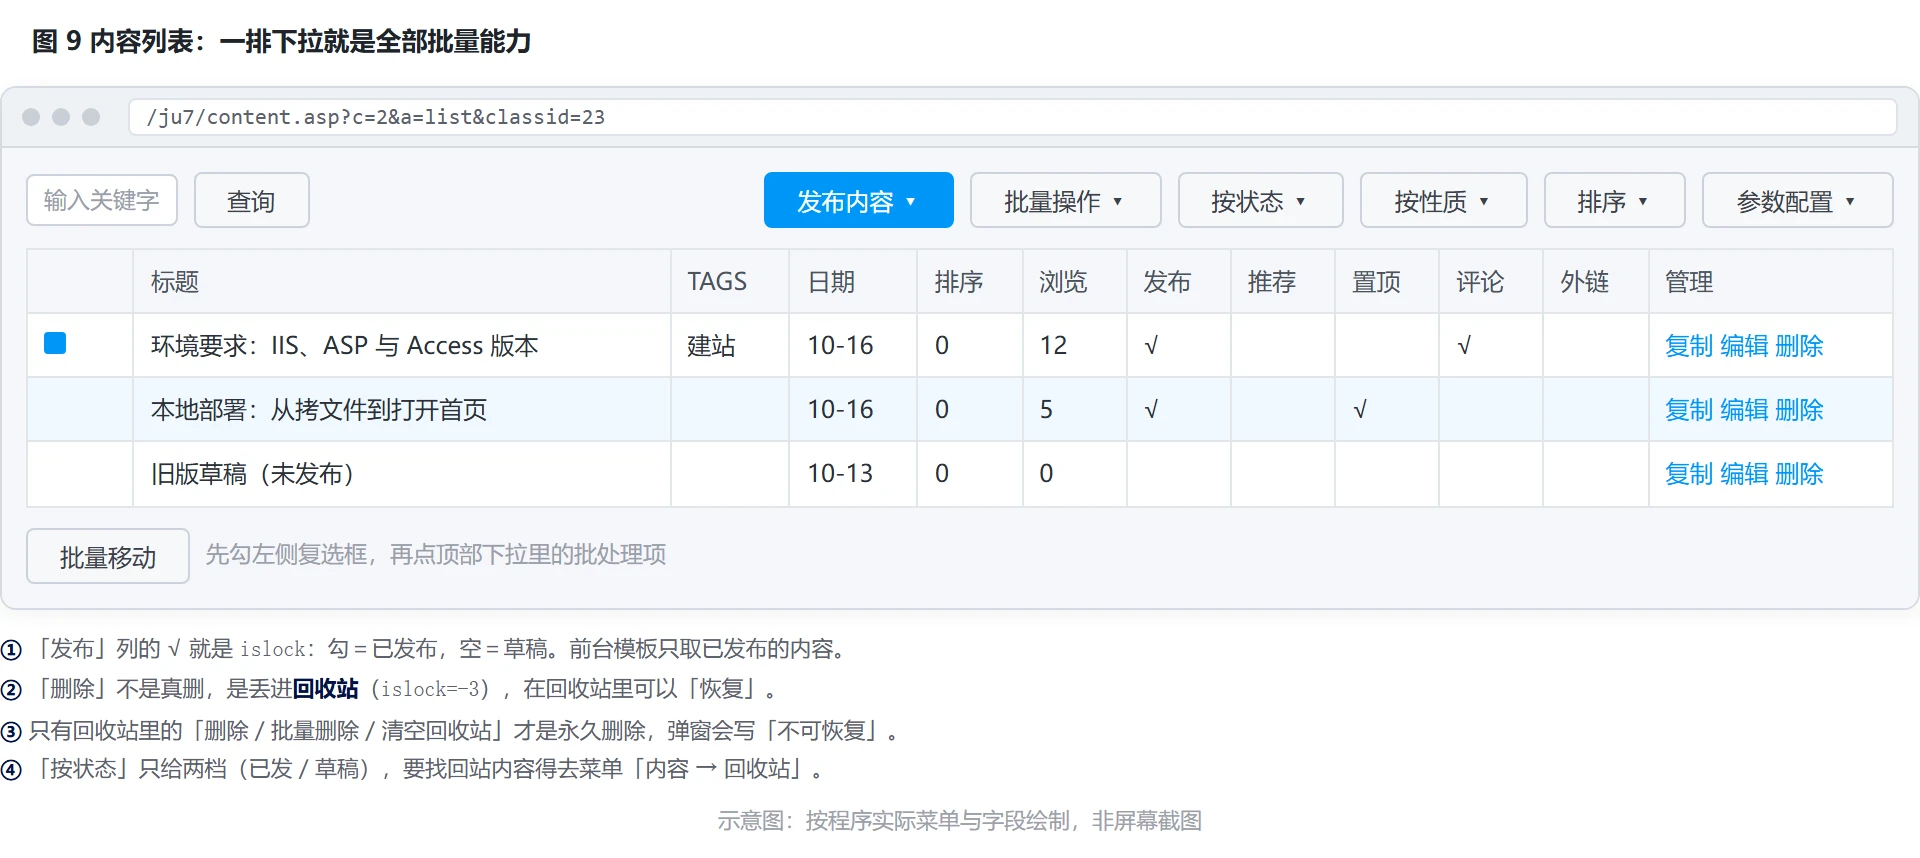This screenshot has height=858, width=1920.
Task: Click the 查询 search button
Action: pos(251,201)
